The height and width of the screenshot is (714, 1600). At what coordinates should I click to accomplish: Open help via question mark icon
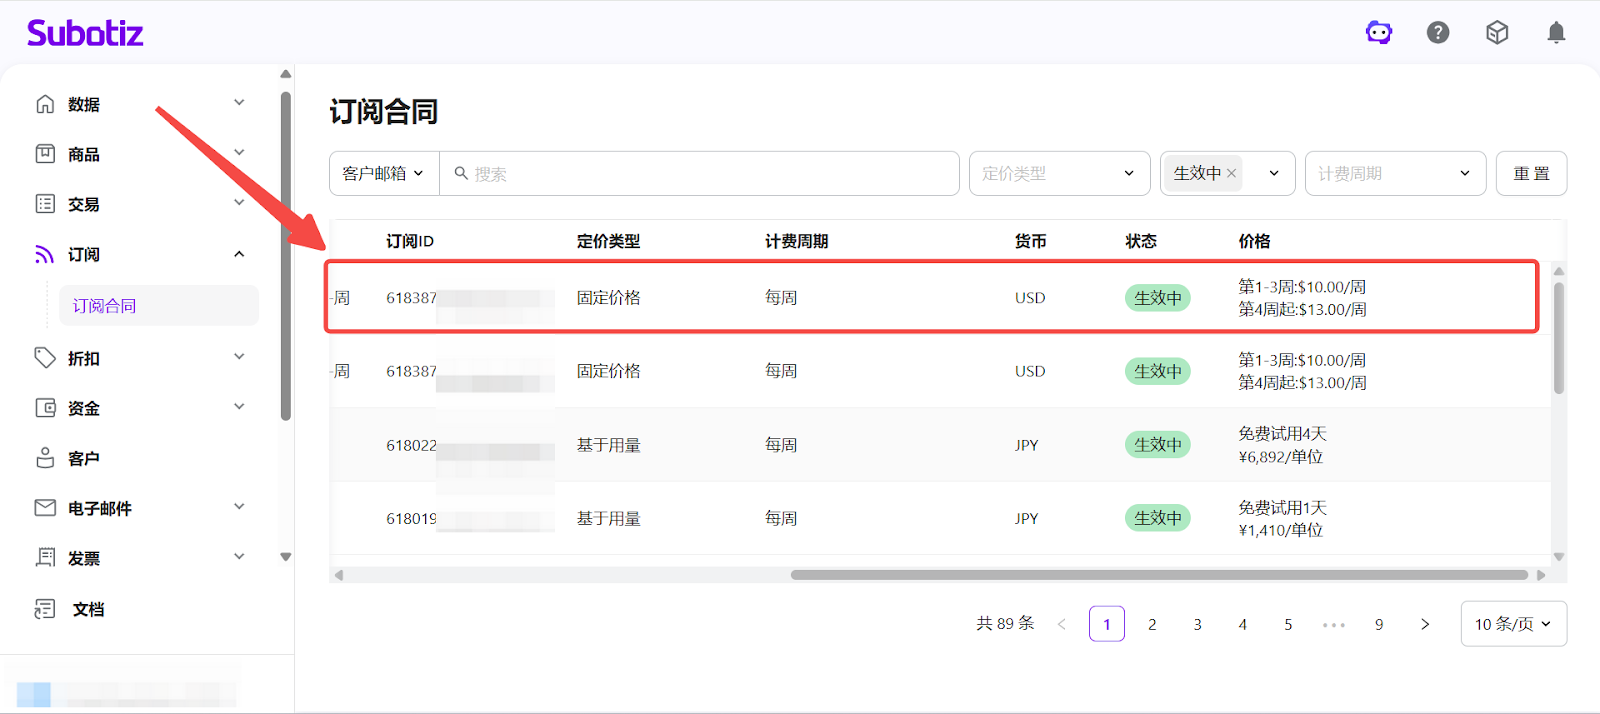[x=1438, y=33]
